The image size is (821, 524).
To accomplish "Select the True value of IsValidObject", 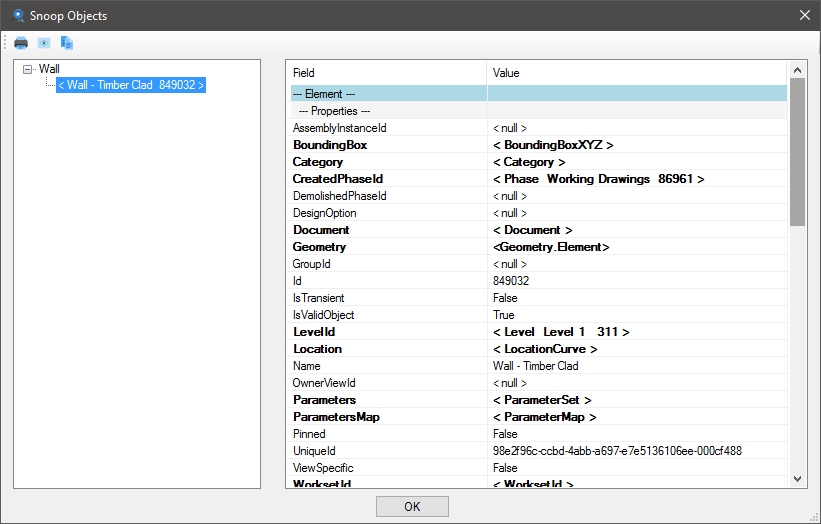I will pyautogui.click(x=504, y=315).
